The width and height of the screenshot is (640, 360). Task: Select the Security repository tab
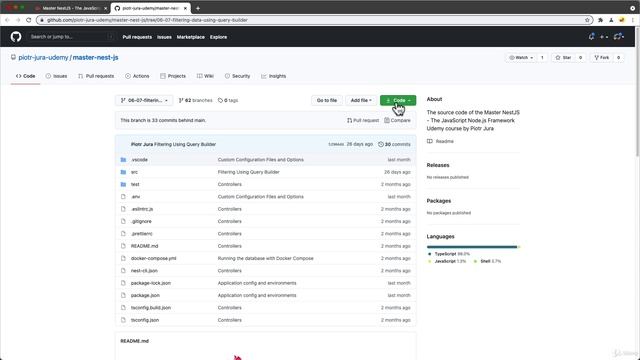pyautogui.click(x=238, y=76)
